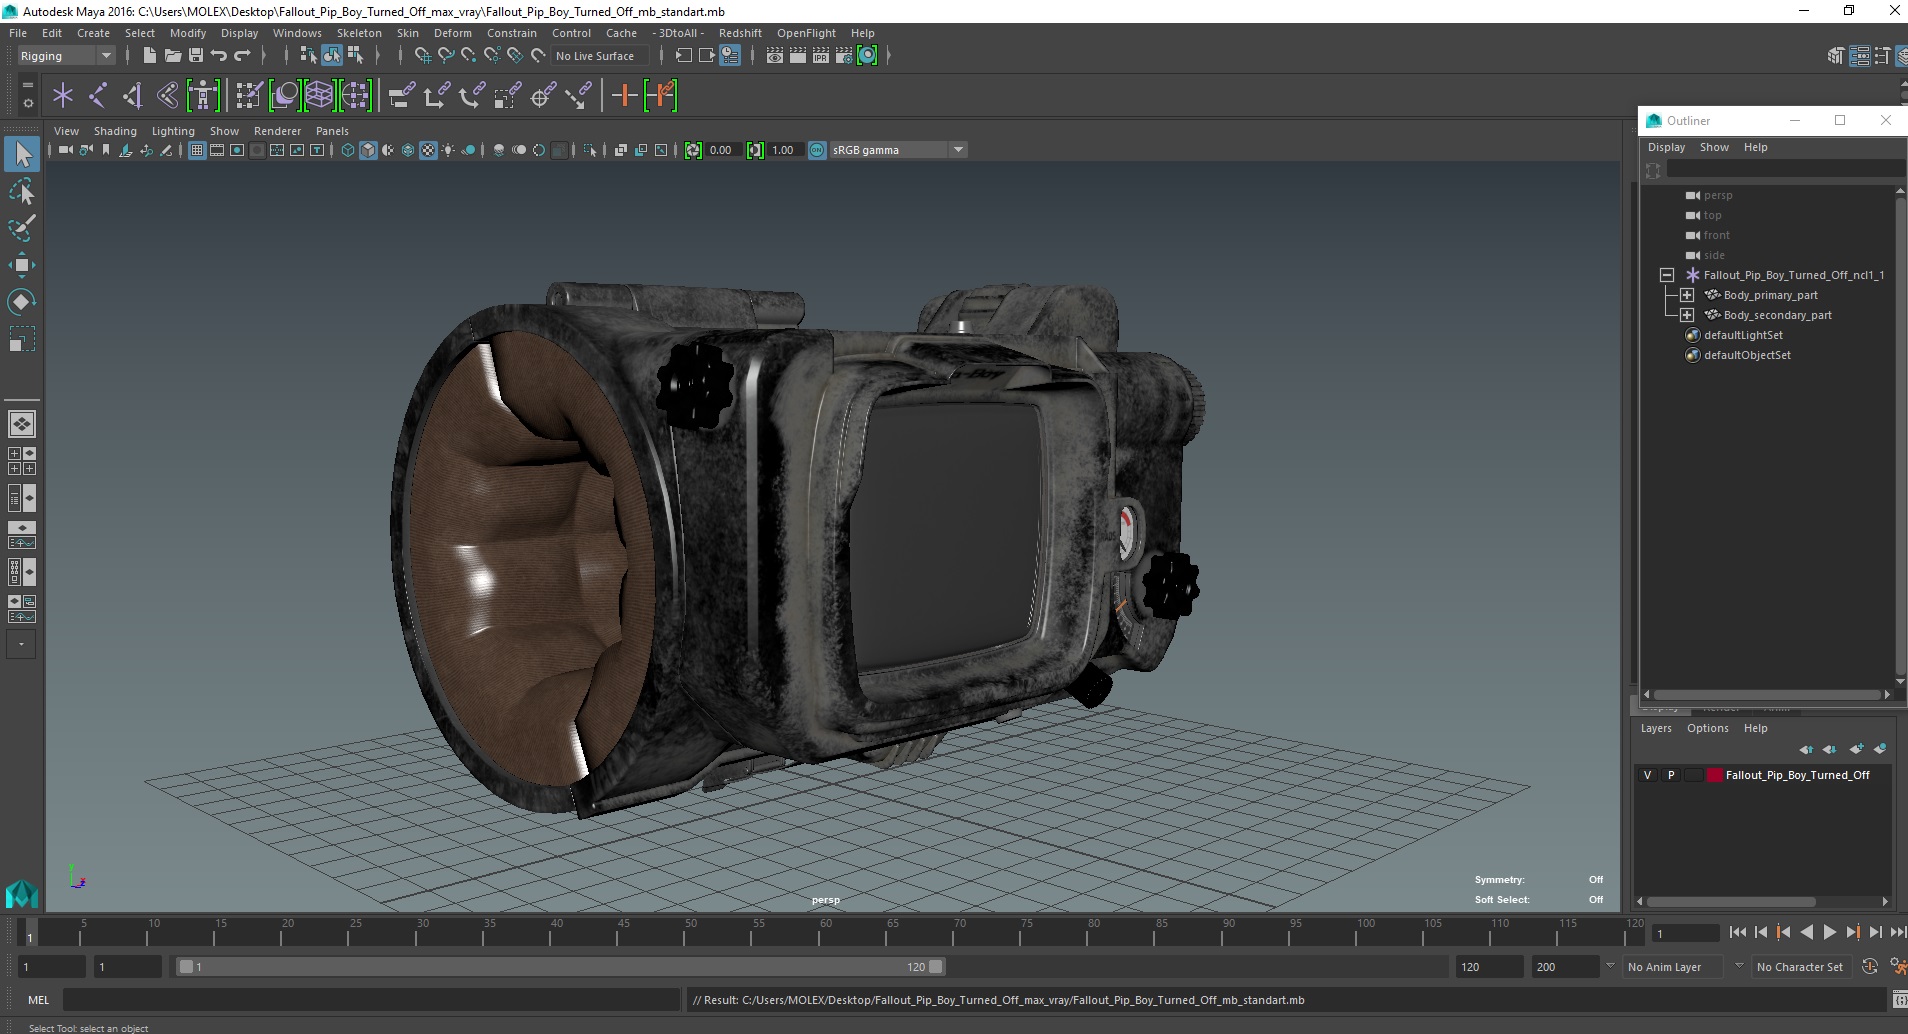
Task: Toggle textured display in viewport
Action: tap(428, 150)
